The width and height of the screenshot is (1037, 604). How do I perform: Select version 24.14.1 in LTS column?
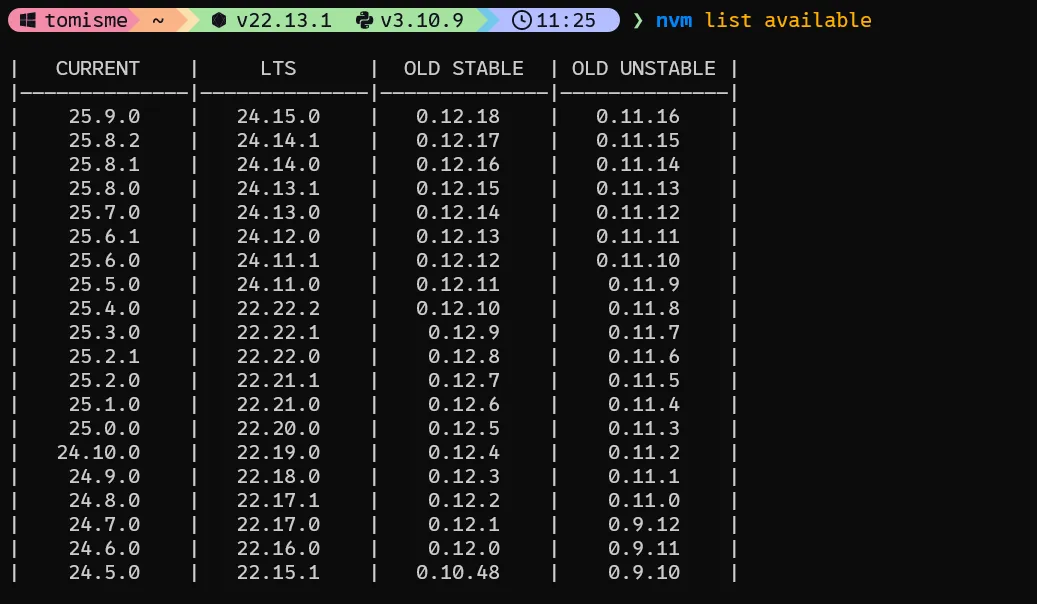(278, 140)
